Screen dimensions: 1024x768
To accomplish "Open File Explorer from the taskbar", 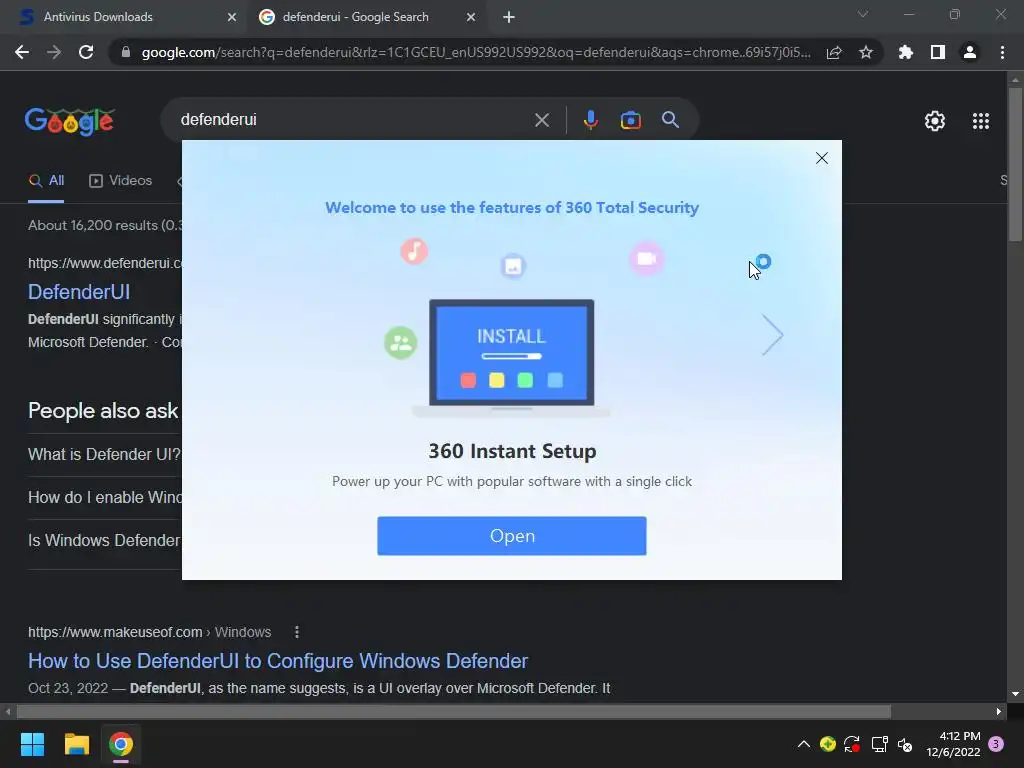I will point(76,744).
